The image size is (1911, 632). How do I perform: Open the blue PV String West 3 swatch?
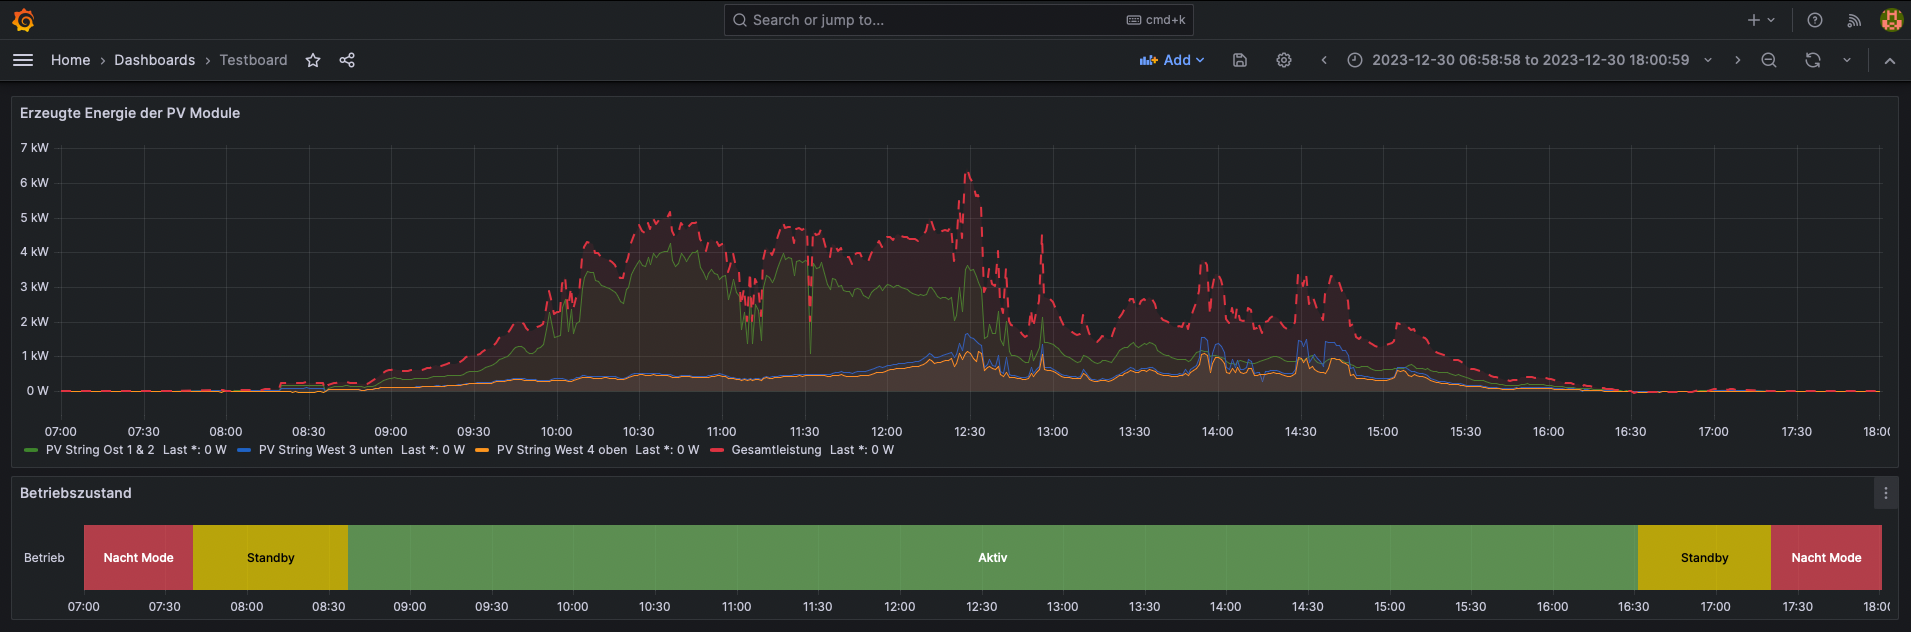(244, 450)
